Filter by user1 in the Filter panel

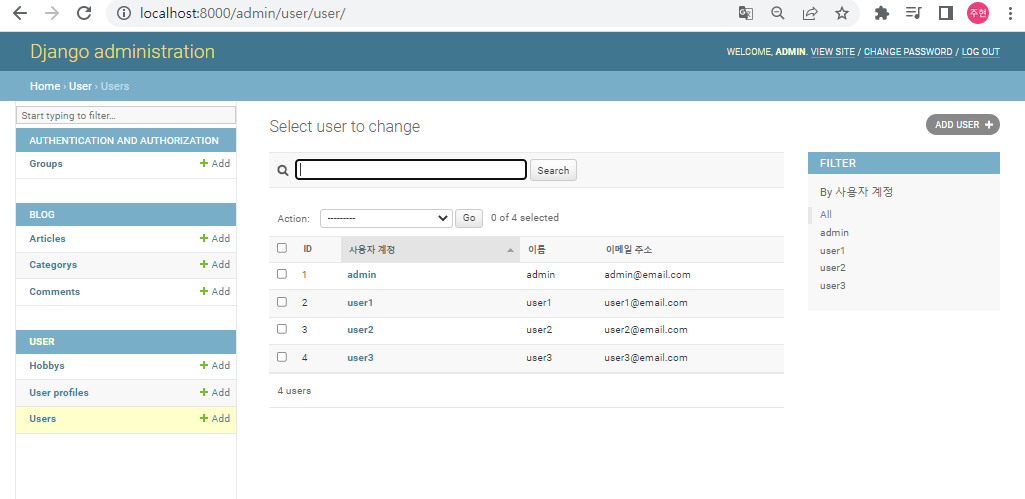coord(833,250)
